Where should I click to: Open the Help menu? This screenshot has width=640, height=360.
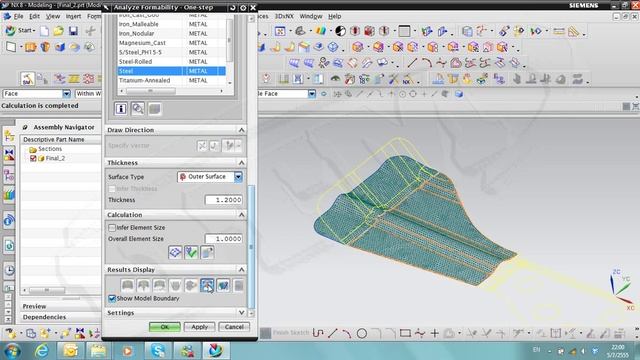click(335, 16)
